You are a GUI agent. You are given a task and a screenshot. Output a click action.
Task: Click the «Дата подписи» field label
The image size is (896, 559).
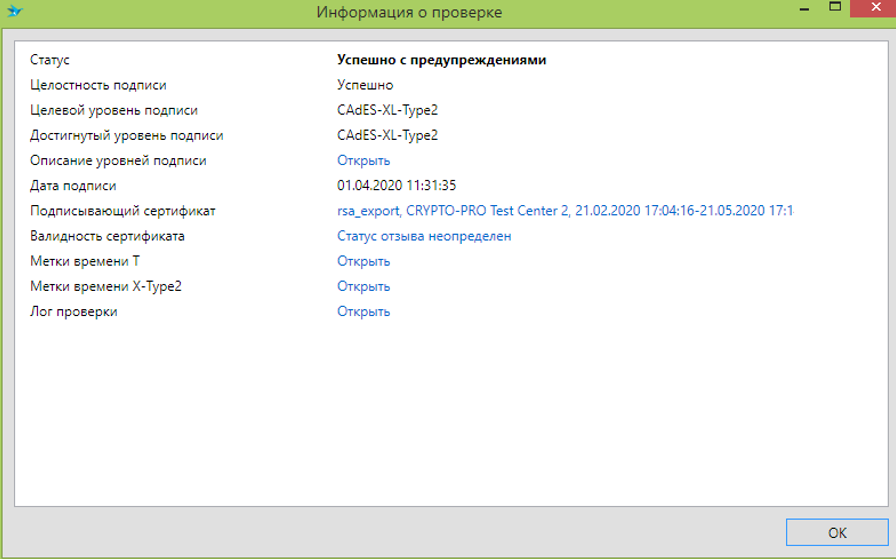point(73,186)
